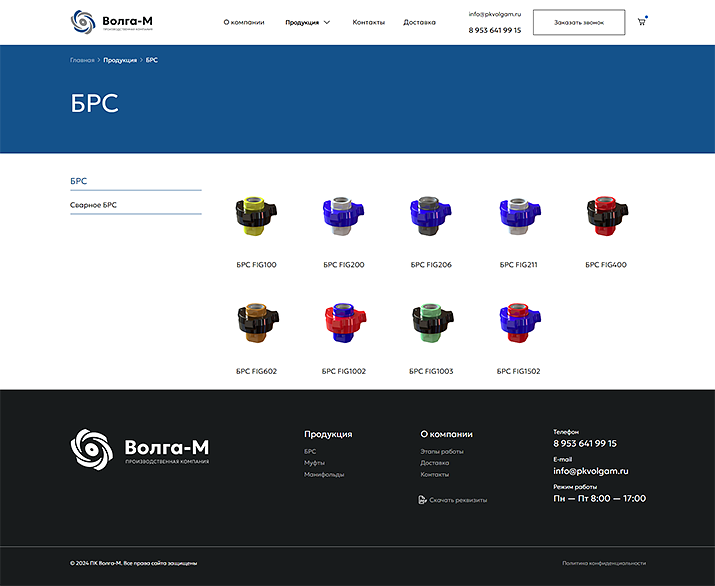Select Сварное БРС in the sidebar
The image size is (715, 586).
point(94,205)
